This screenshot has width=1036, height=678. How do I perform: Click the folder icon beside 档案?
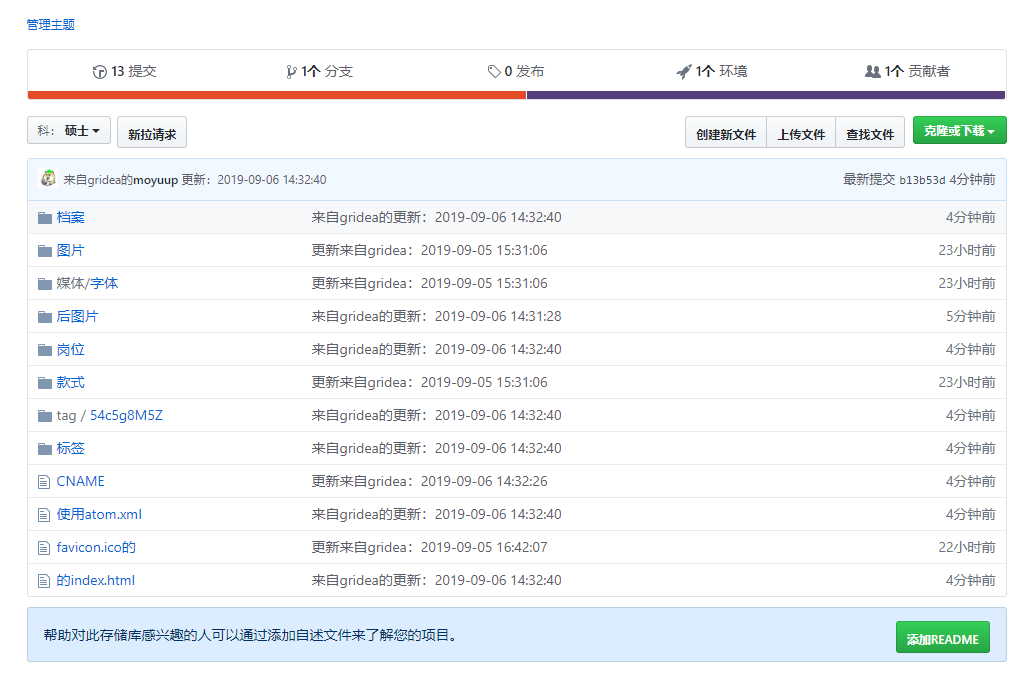click(x=44, y=217)
